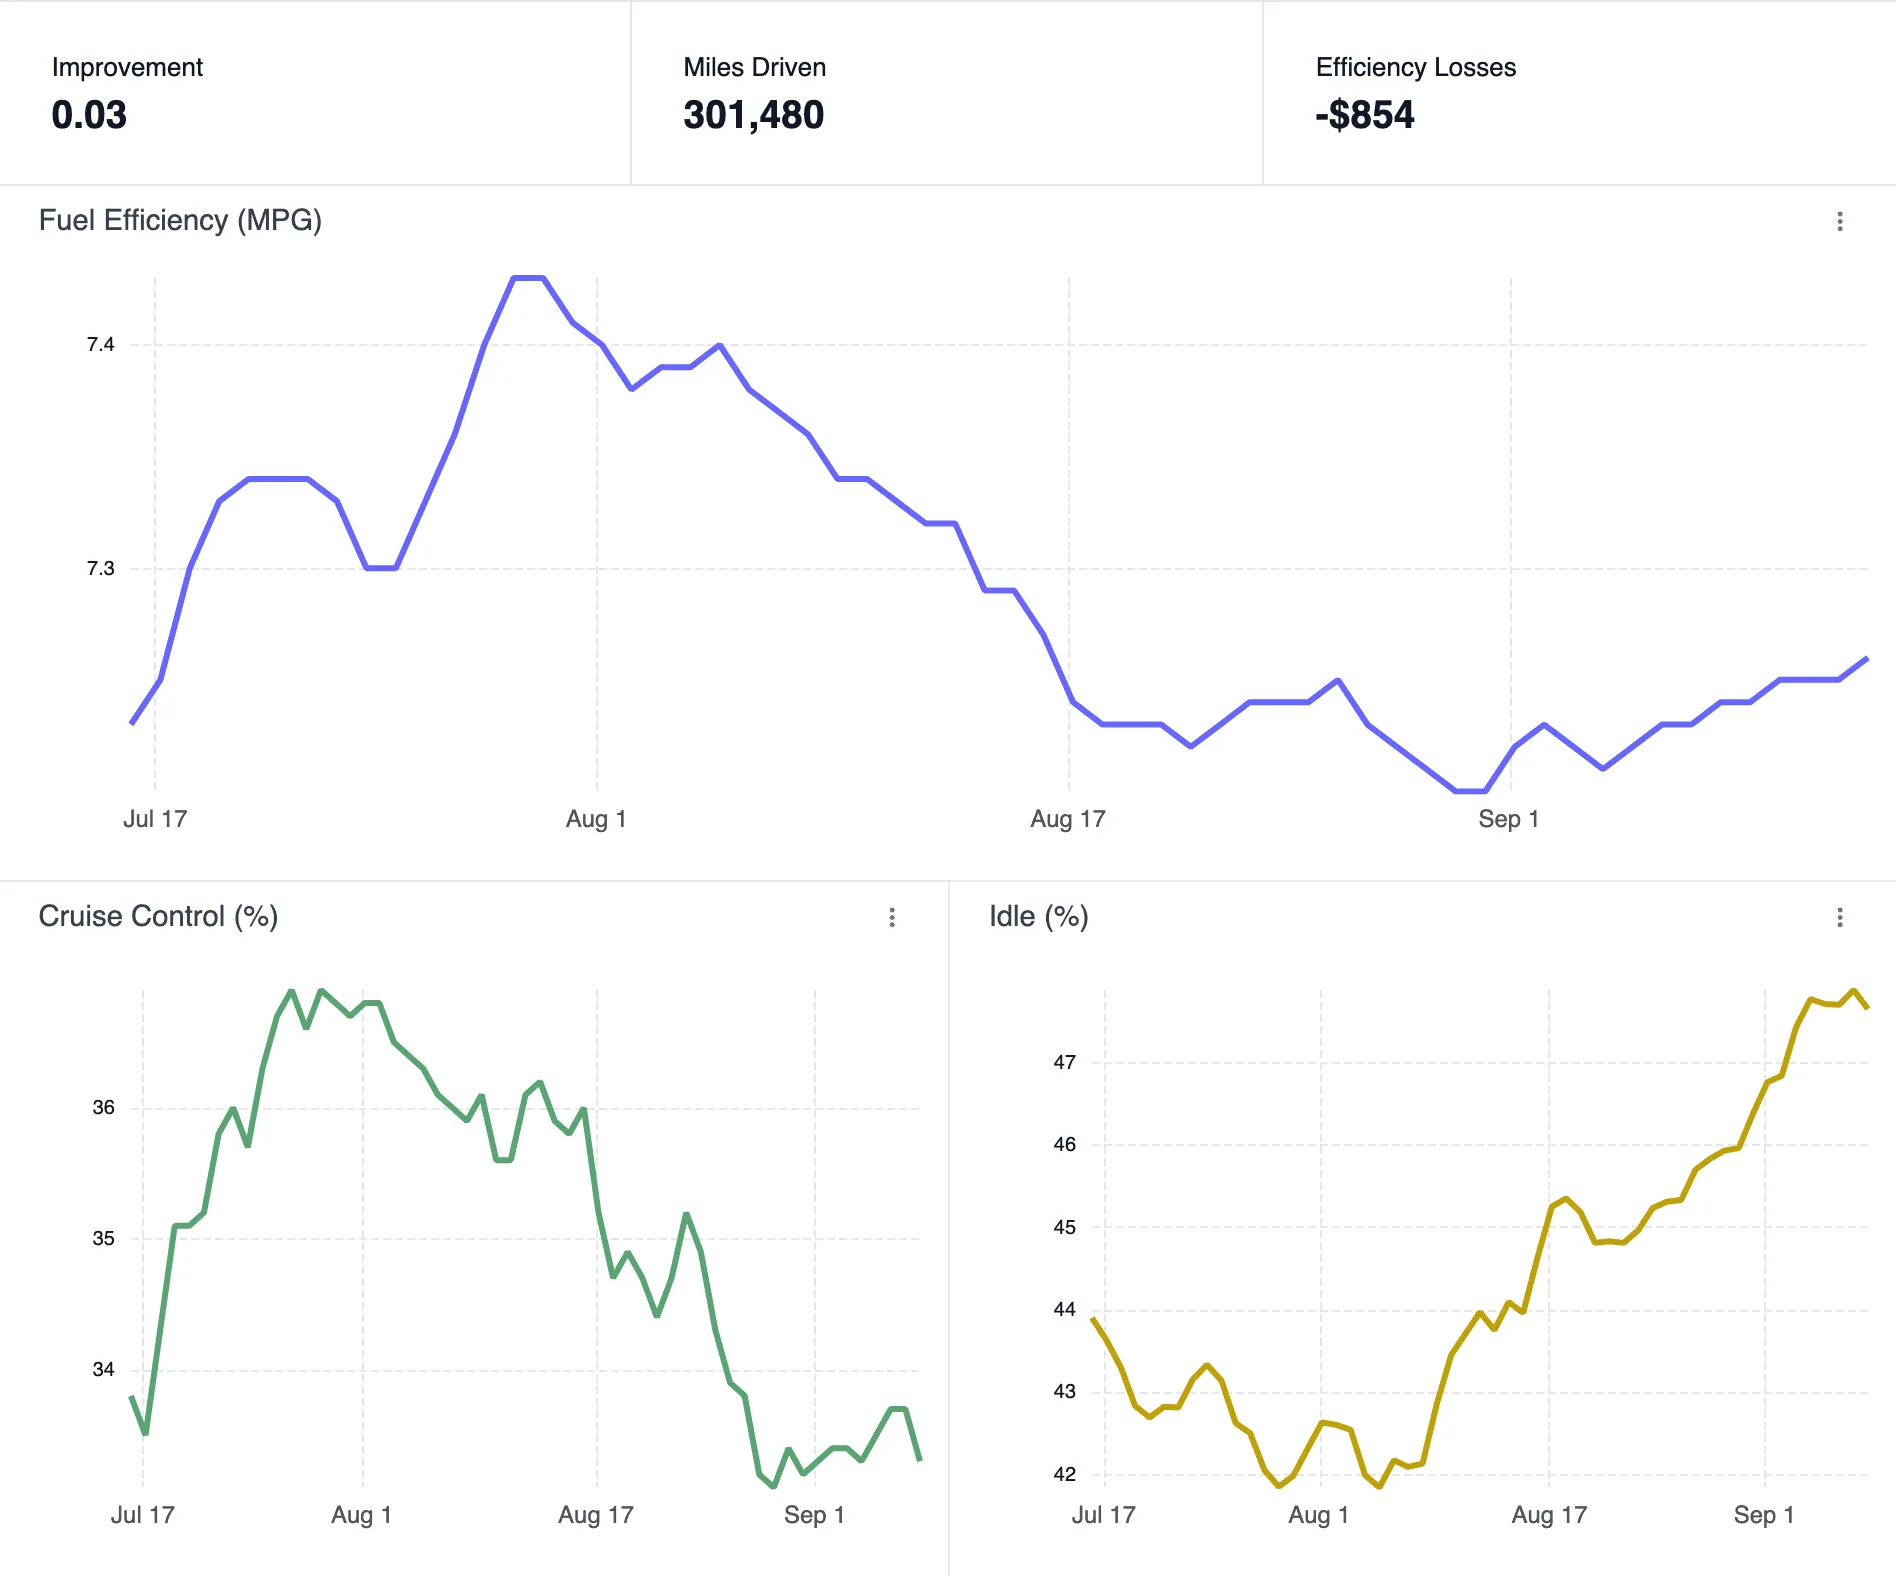Click the Fuel Efficiency (MPG) title
This screenshot has height=1576, width=1896.
[x=180, y=220]
